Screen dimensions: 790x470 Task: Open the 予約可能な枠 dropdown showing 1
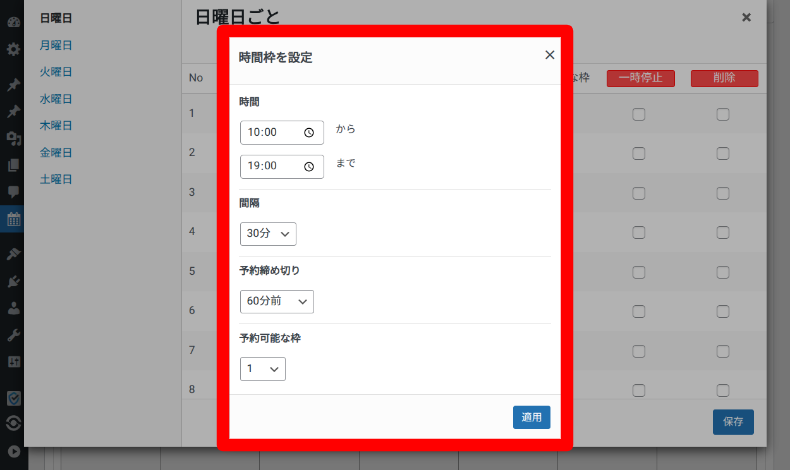click(x=262, y=369)
